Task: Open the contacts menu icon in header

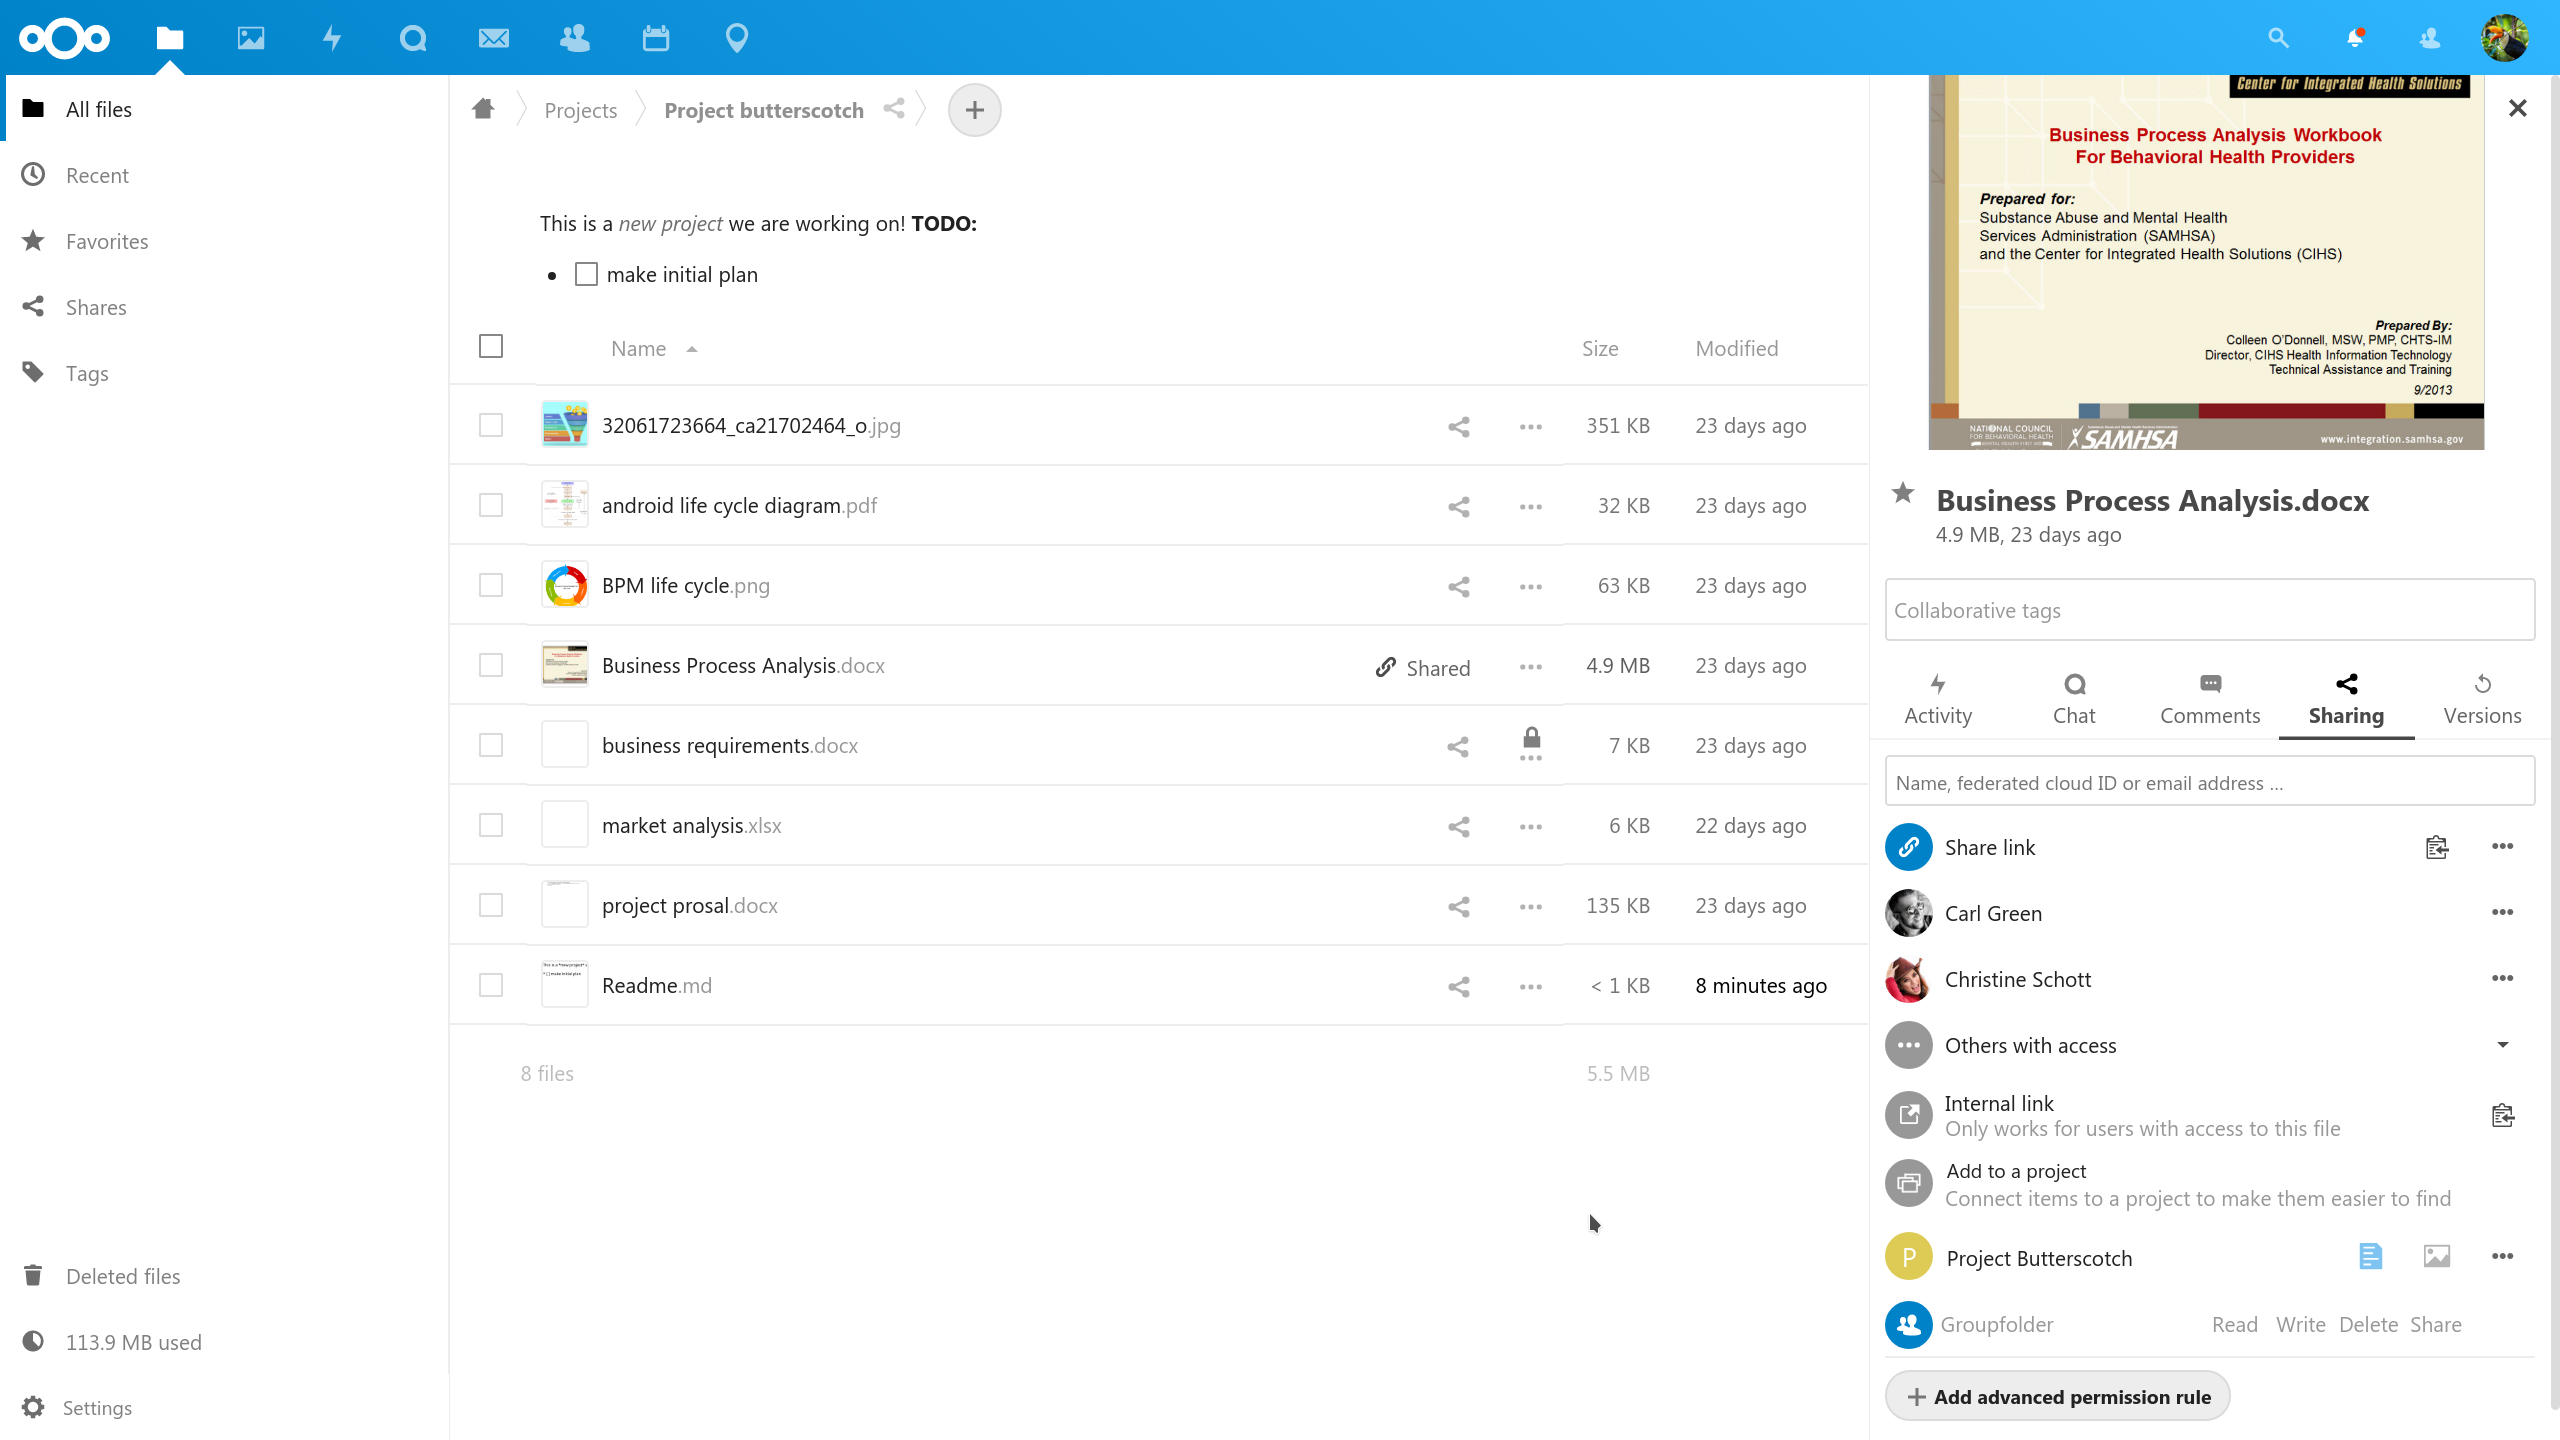Action: 2430,38
